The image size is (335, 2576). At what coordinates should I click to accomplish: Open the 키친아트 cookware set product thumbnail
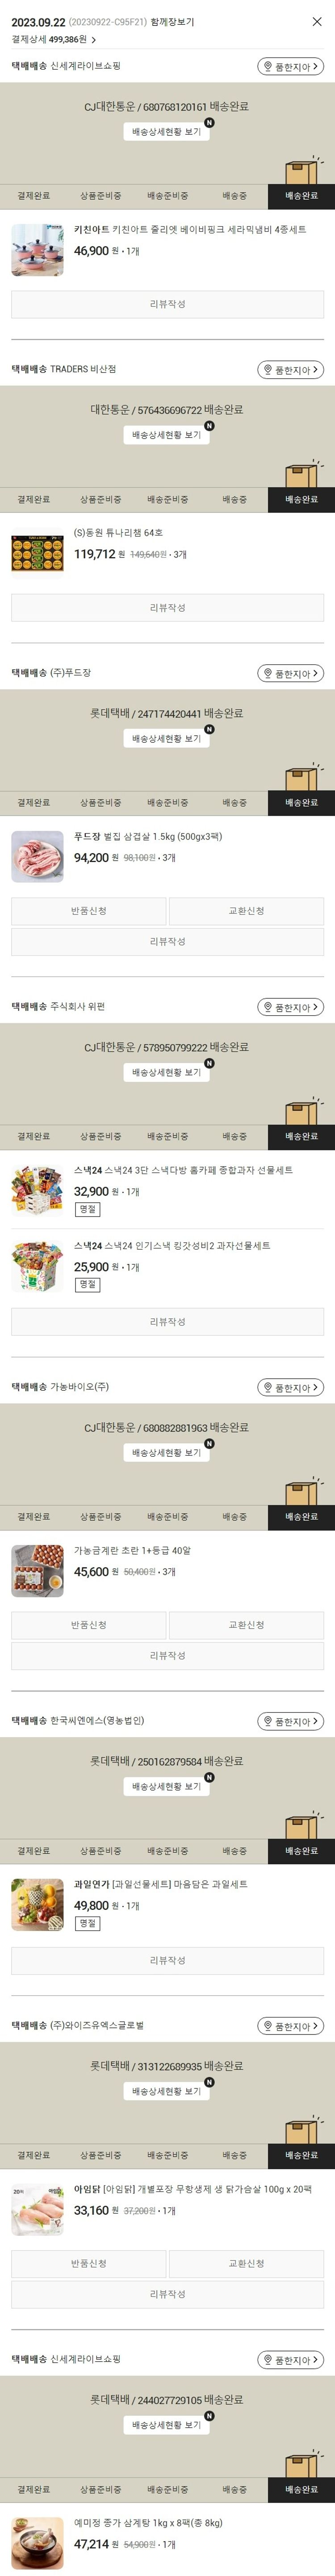[x=38, y=249]
